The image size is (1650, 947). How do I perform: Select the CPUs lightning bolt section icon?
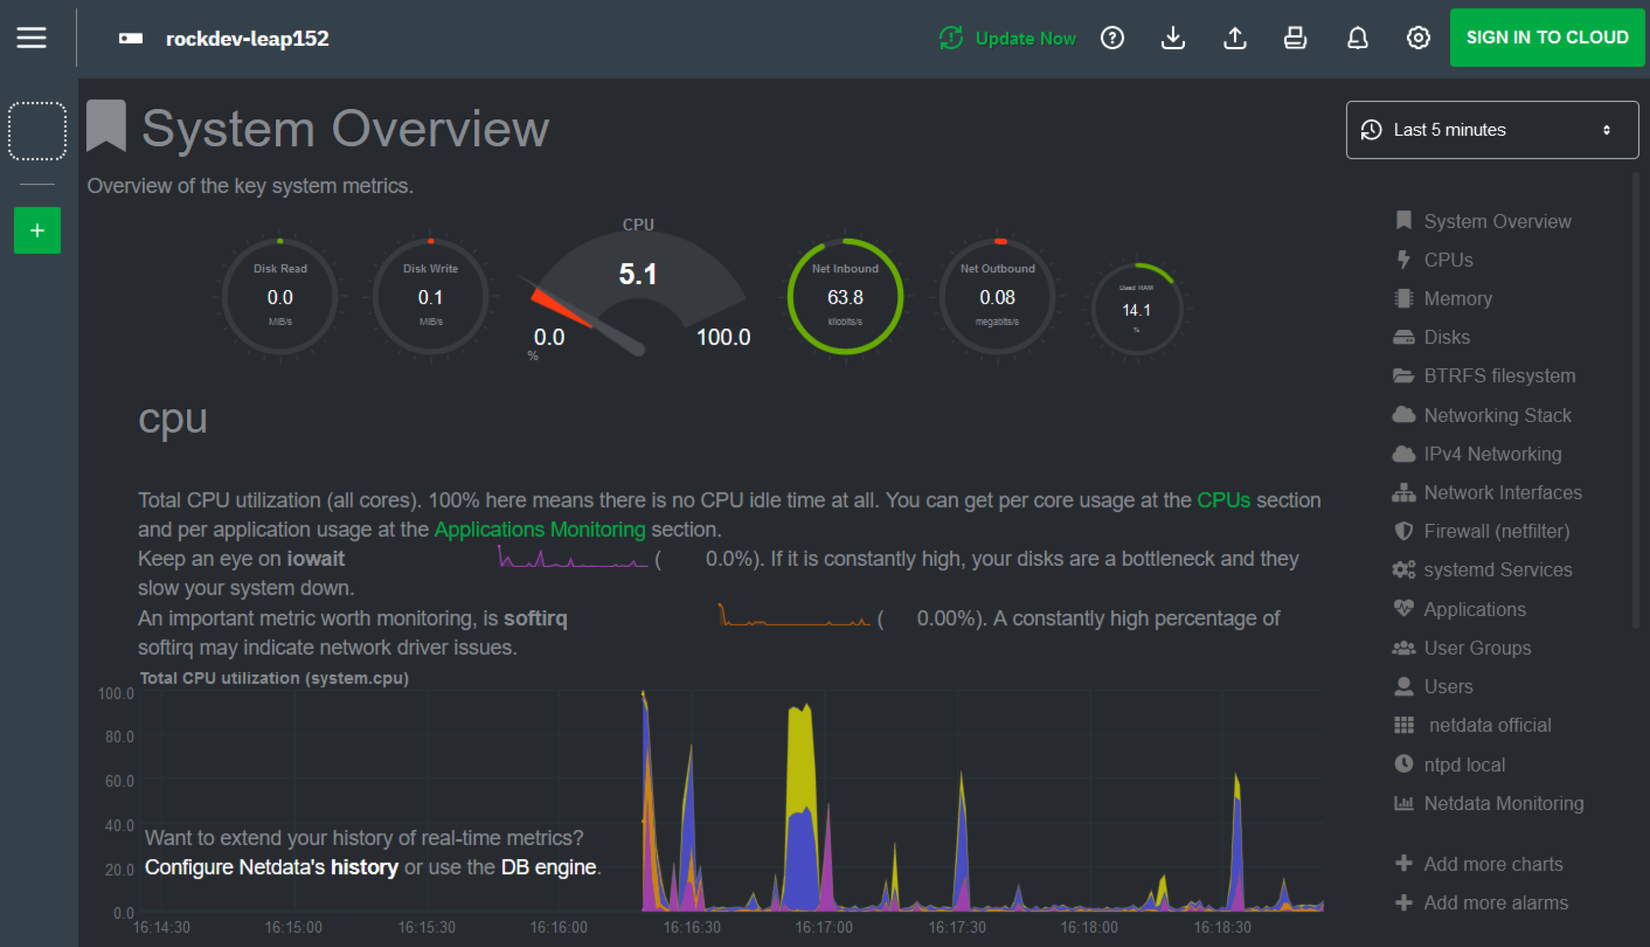pos(1404,259)
